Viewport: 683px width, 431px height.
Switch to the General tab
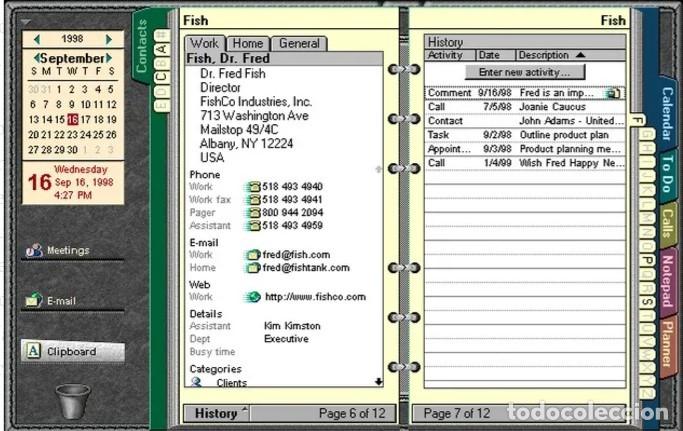(299, 44)
